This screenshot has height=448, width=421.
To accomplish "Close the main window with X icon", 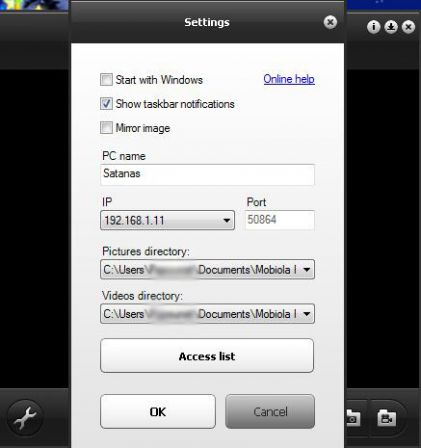I will click(408, 27).
